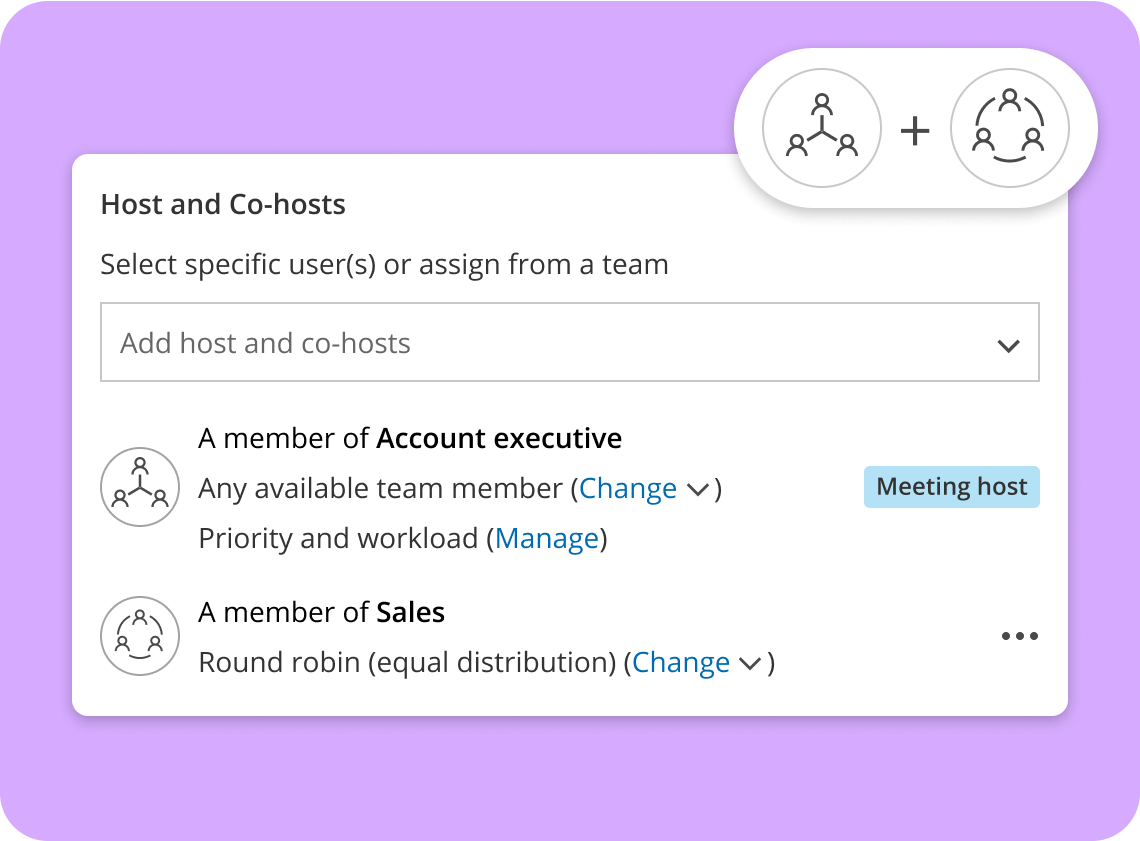Viewport: 1140px width, 841px height.
Task: Open the Add host and co-hosts dropdown
Action: (569, 342)
